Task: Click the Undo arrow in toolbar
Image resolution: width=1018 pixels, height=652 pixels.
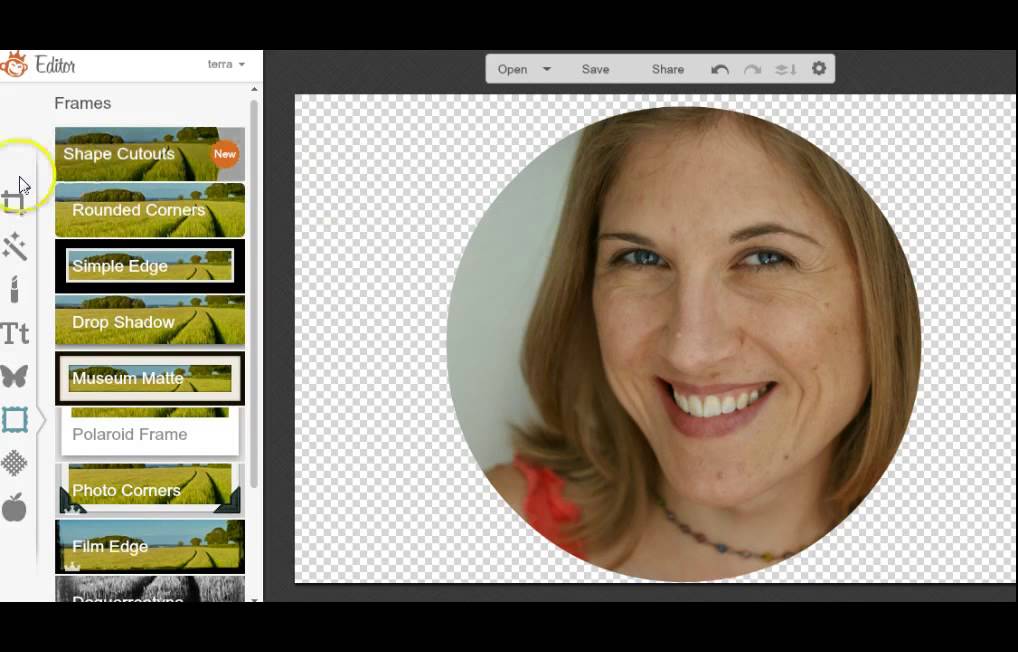Action: (x=720, y=69)
